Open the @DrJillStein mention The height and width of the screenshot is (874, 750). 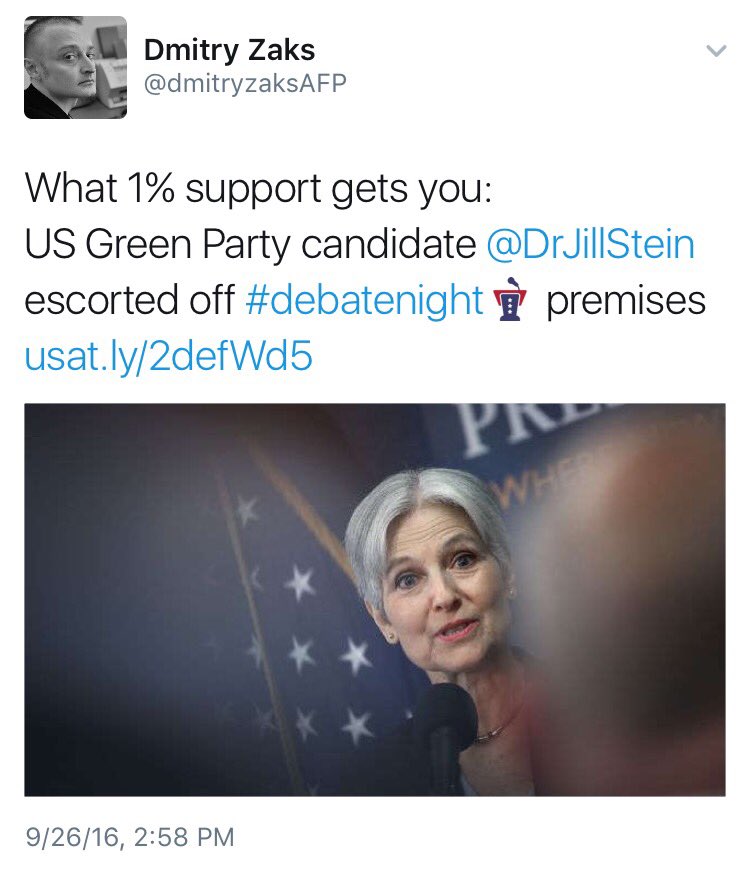[590, 244]
